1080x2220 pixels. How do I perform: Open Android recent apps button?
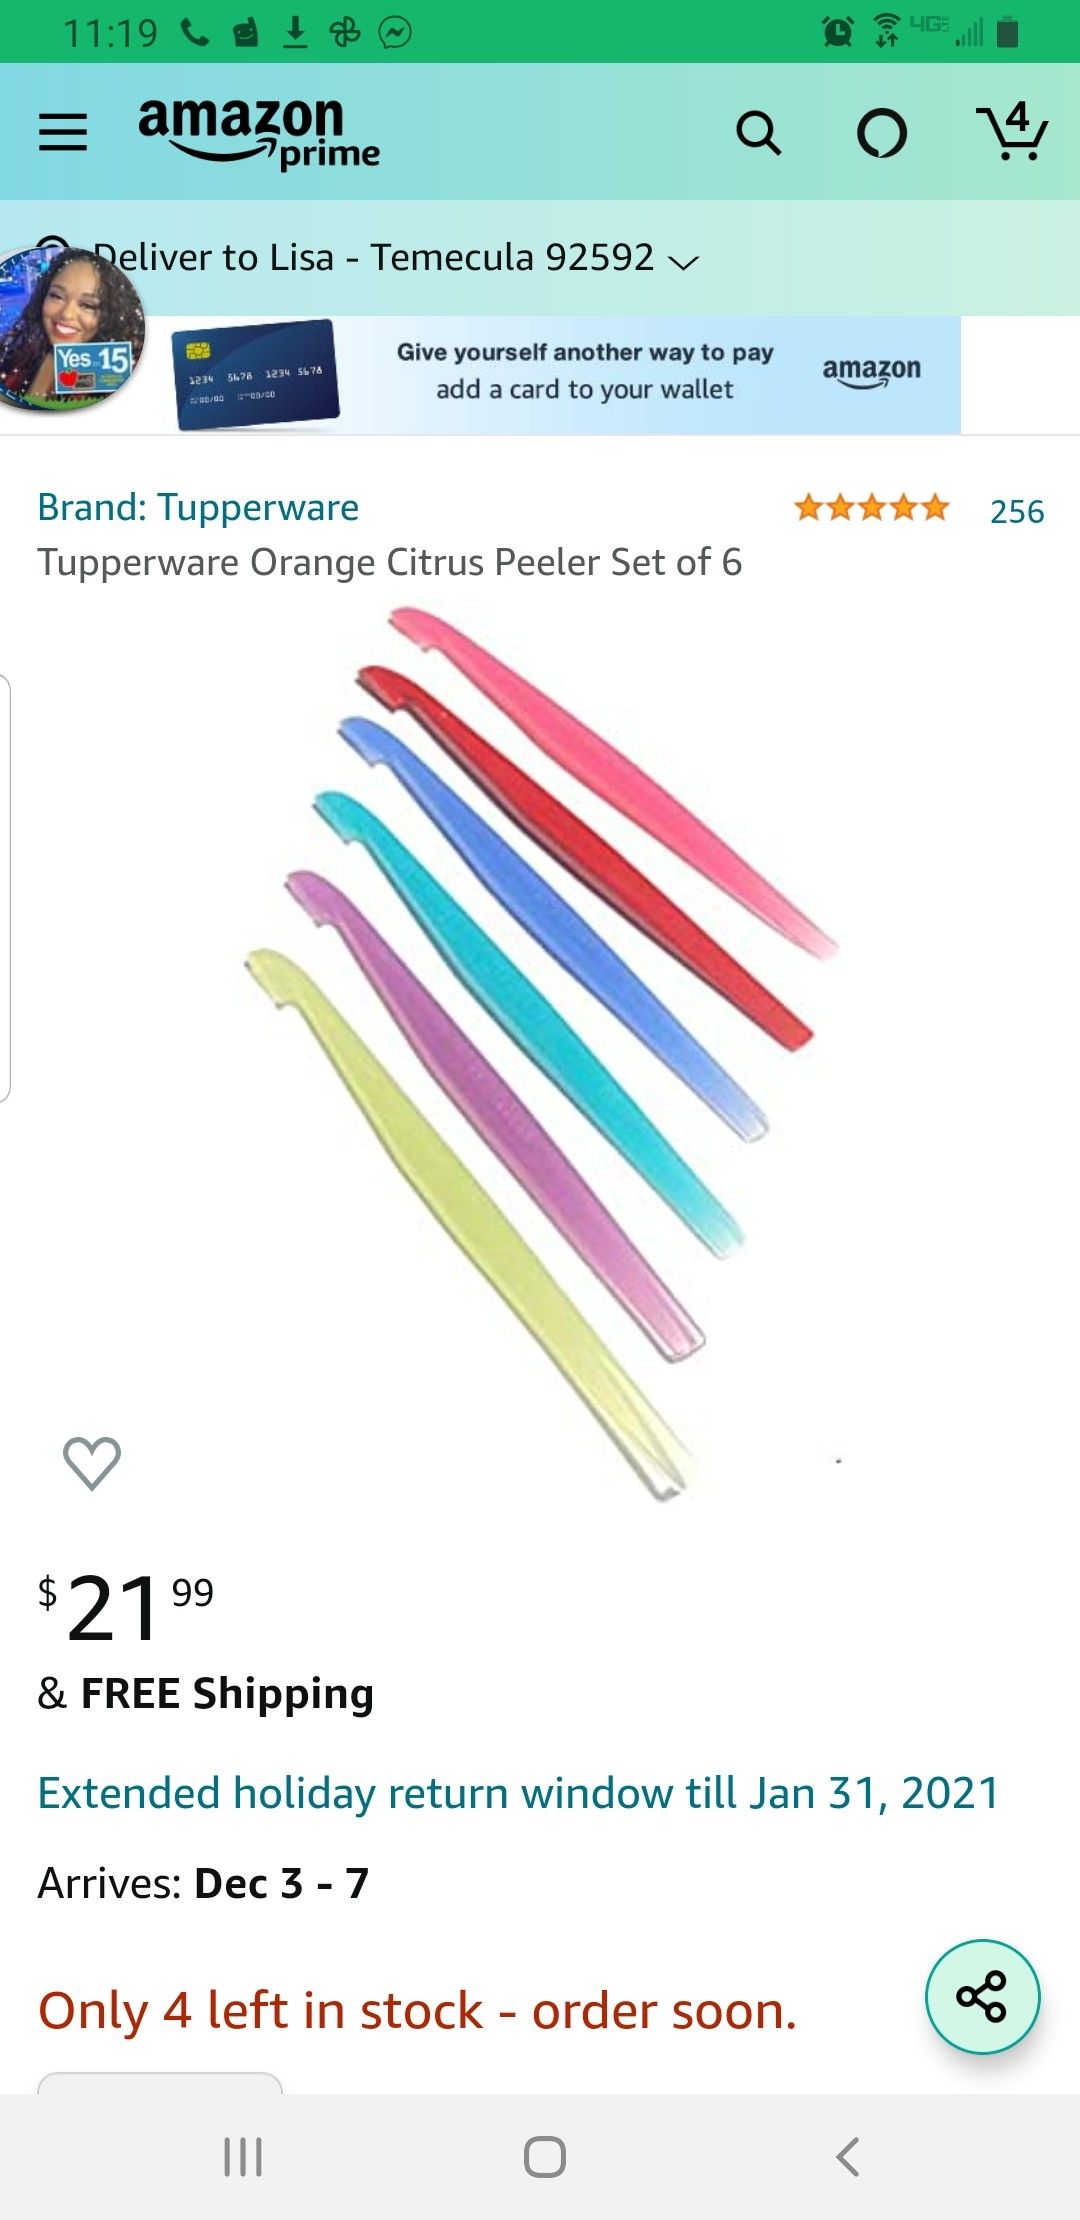[243, 2157]
